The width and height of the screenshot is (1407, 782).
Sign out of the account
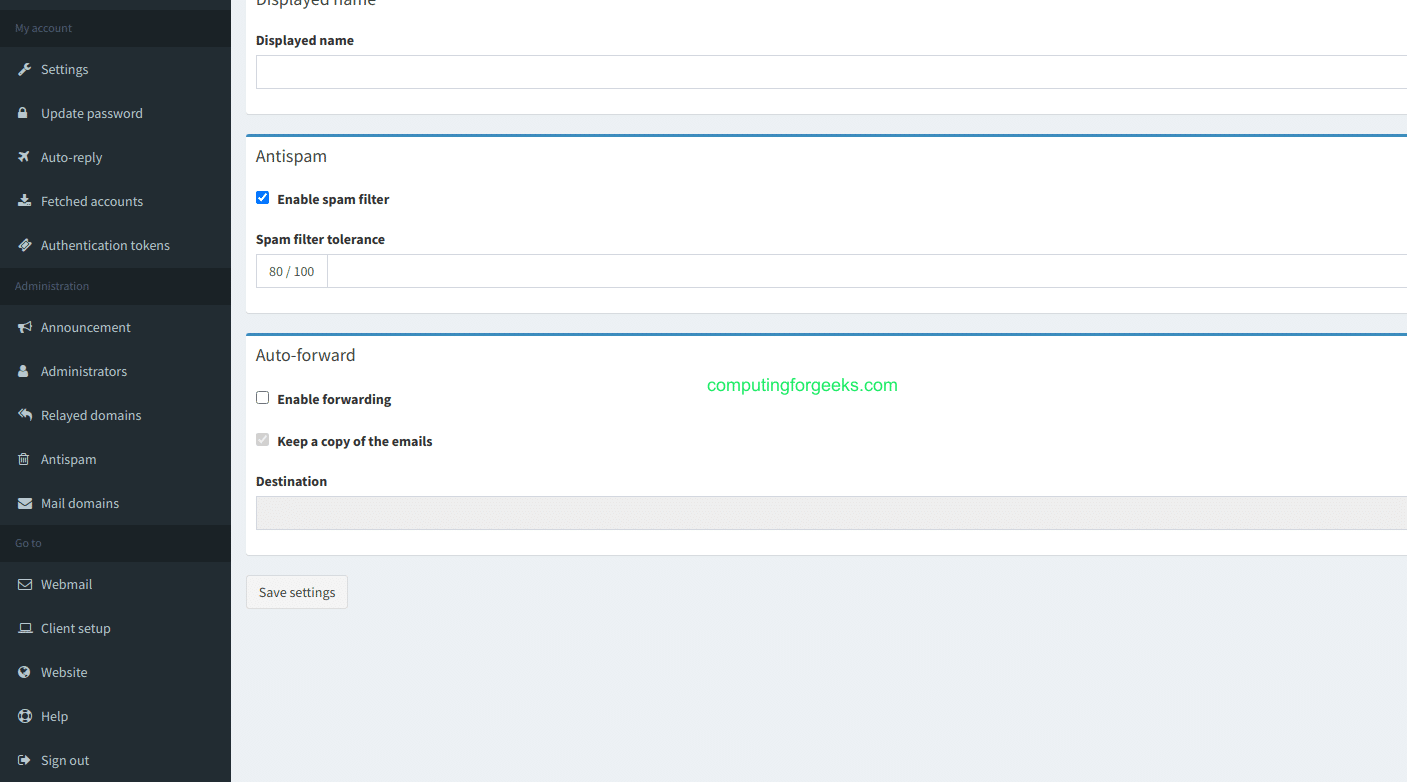[x=63, y=760]
